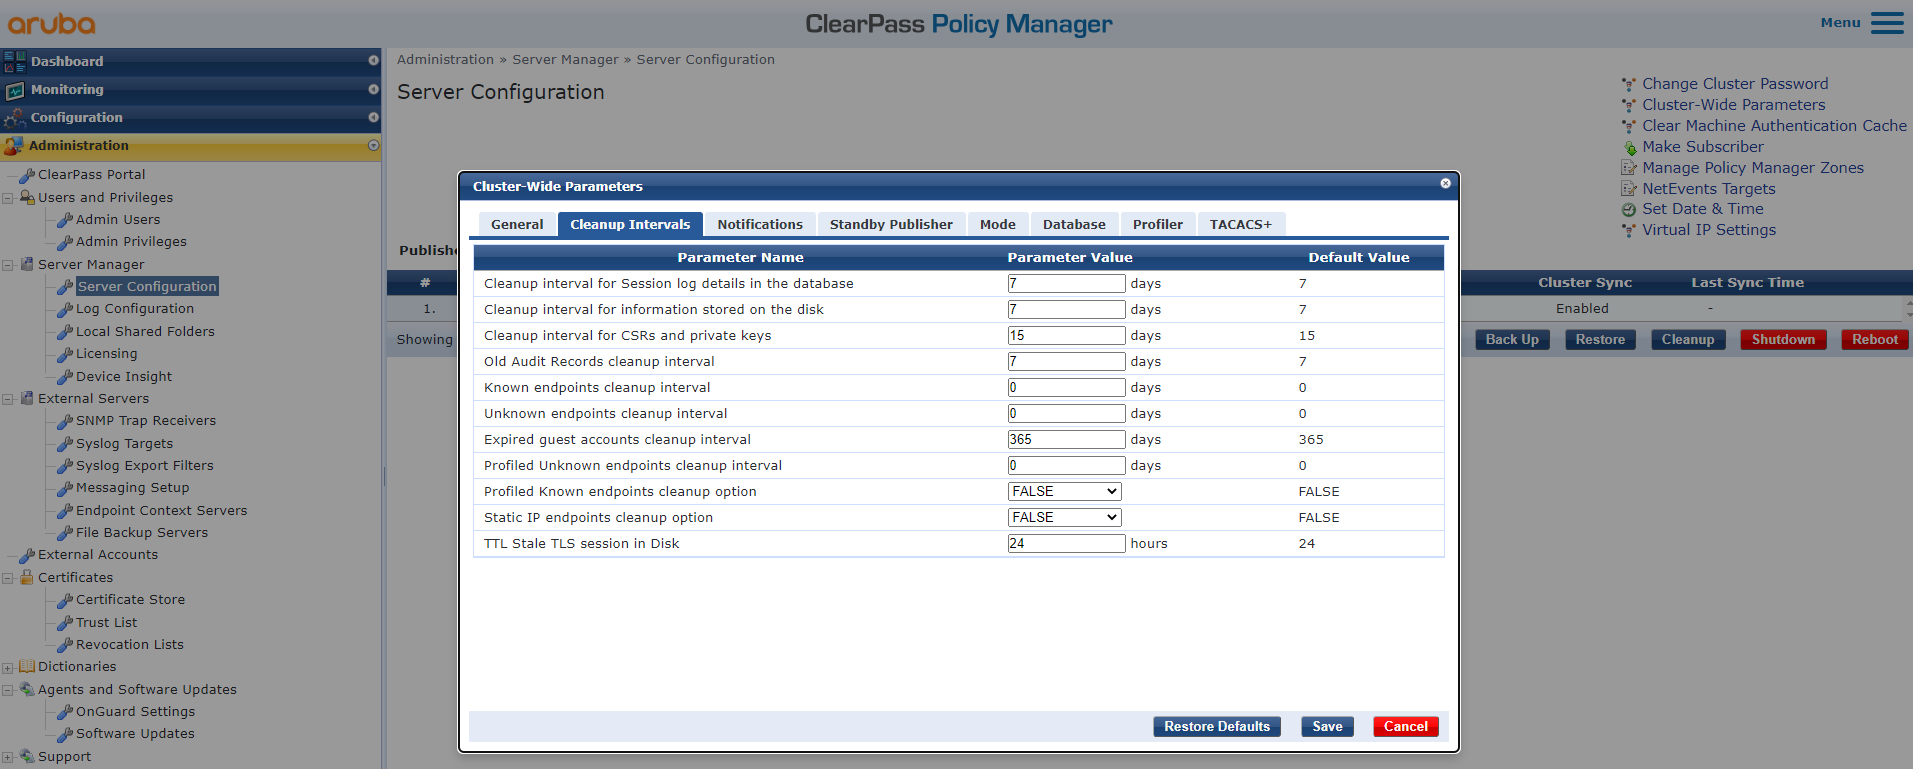Open the hamburger Menu icon
The height and width of the screenshot is (769, 1913).
click(1887, 23)
